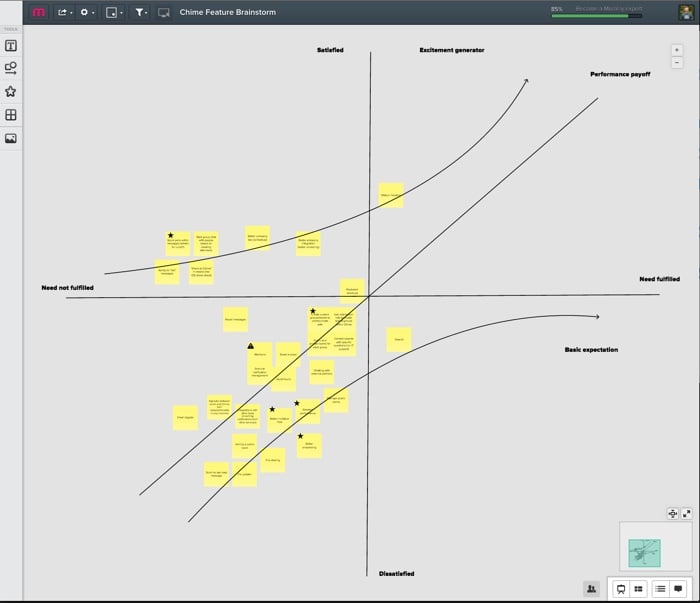Toggle the collaborators people panel
Image resolution: width=700 pixels, height=603 pixels.
(591, 589)
